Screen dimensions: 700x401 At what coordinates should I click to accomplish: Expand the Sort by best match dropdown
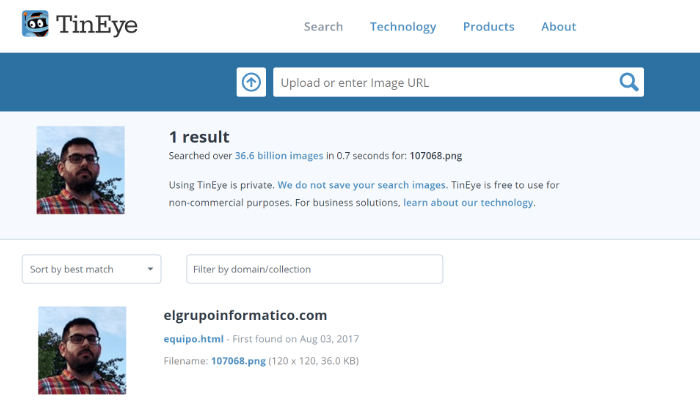(x=92, y=269)
